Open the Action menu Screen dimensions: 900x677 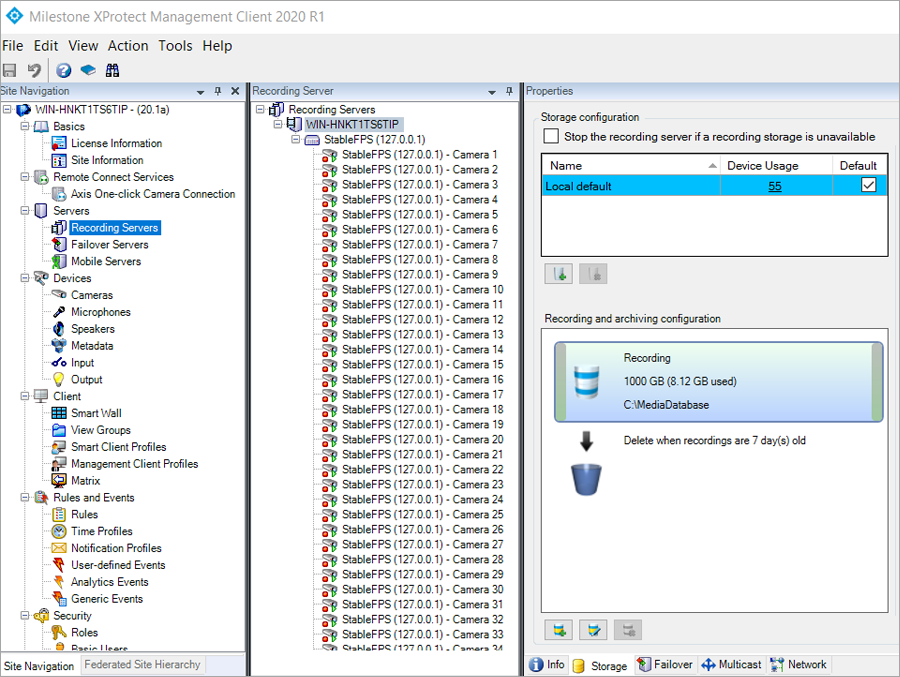128,46
